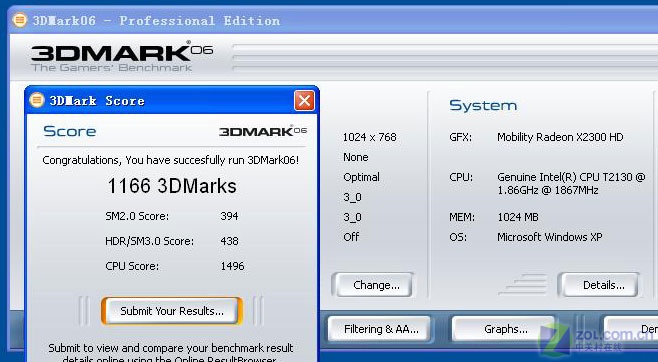
Task: Click the SM2.0 Score value 394
Action: click(229, 216)
